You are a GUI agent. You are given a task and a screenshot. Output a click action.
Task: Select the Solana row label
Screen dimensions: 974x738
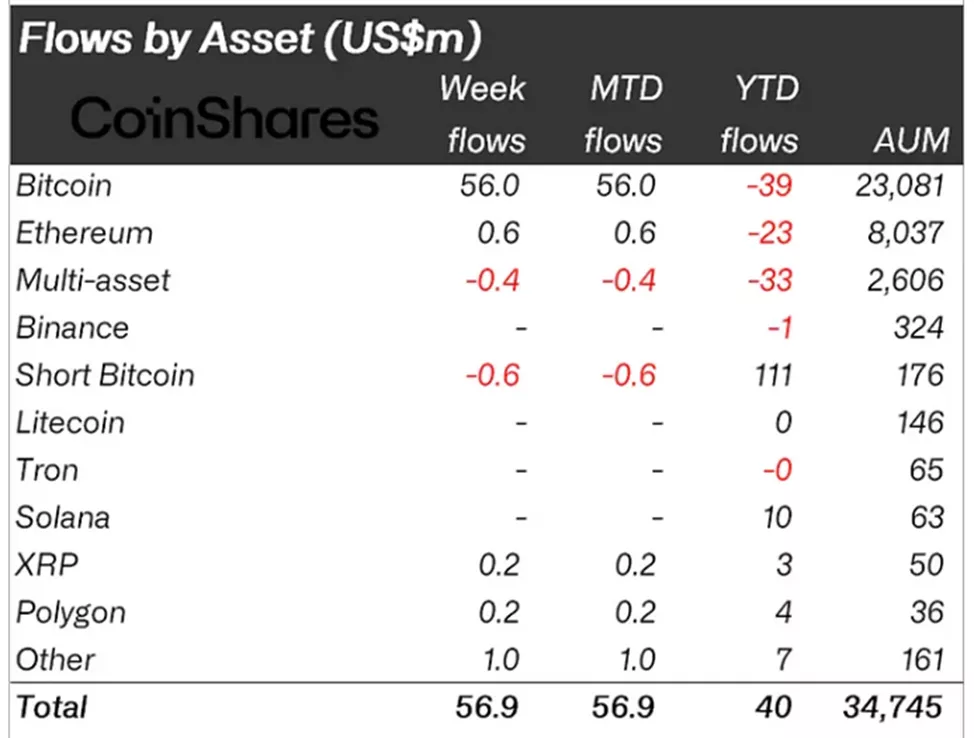click(x=63, y=518)
